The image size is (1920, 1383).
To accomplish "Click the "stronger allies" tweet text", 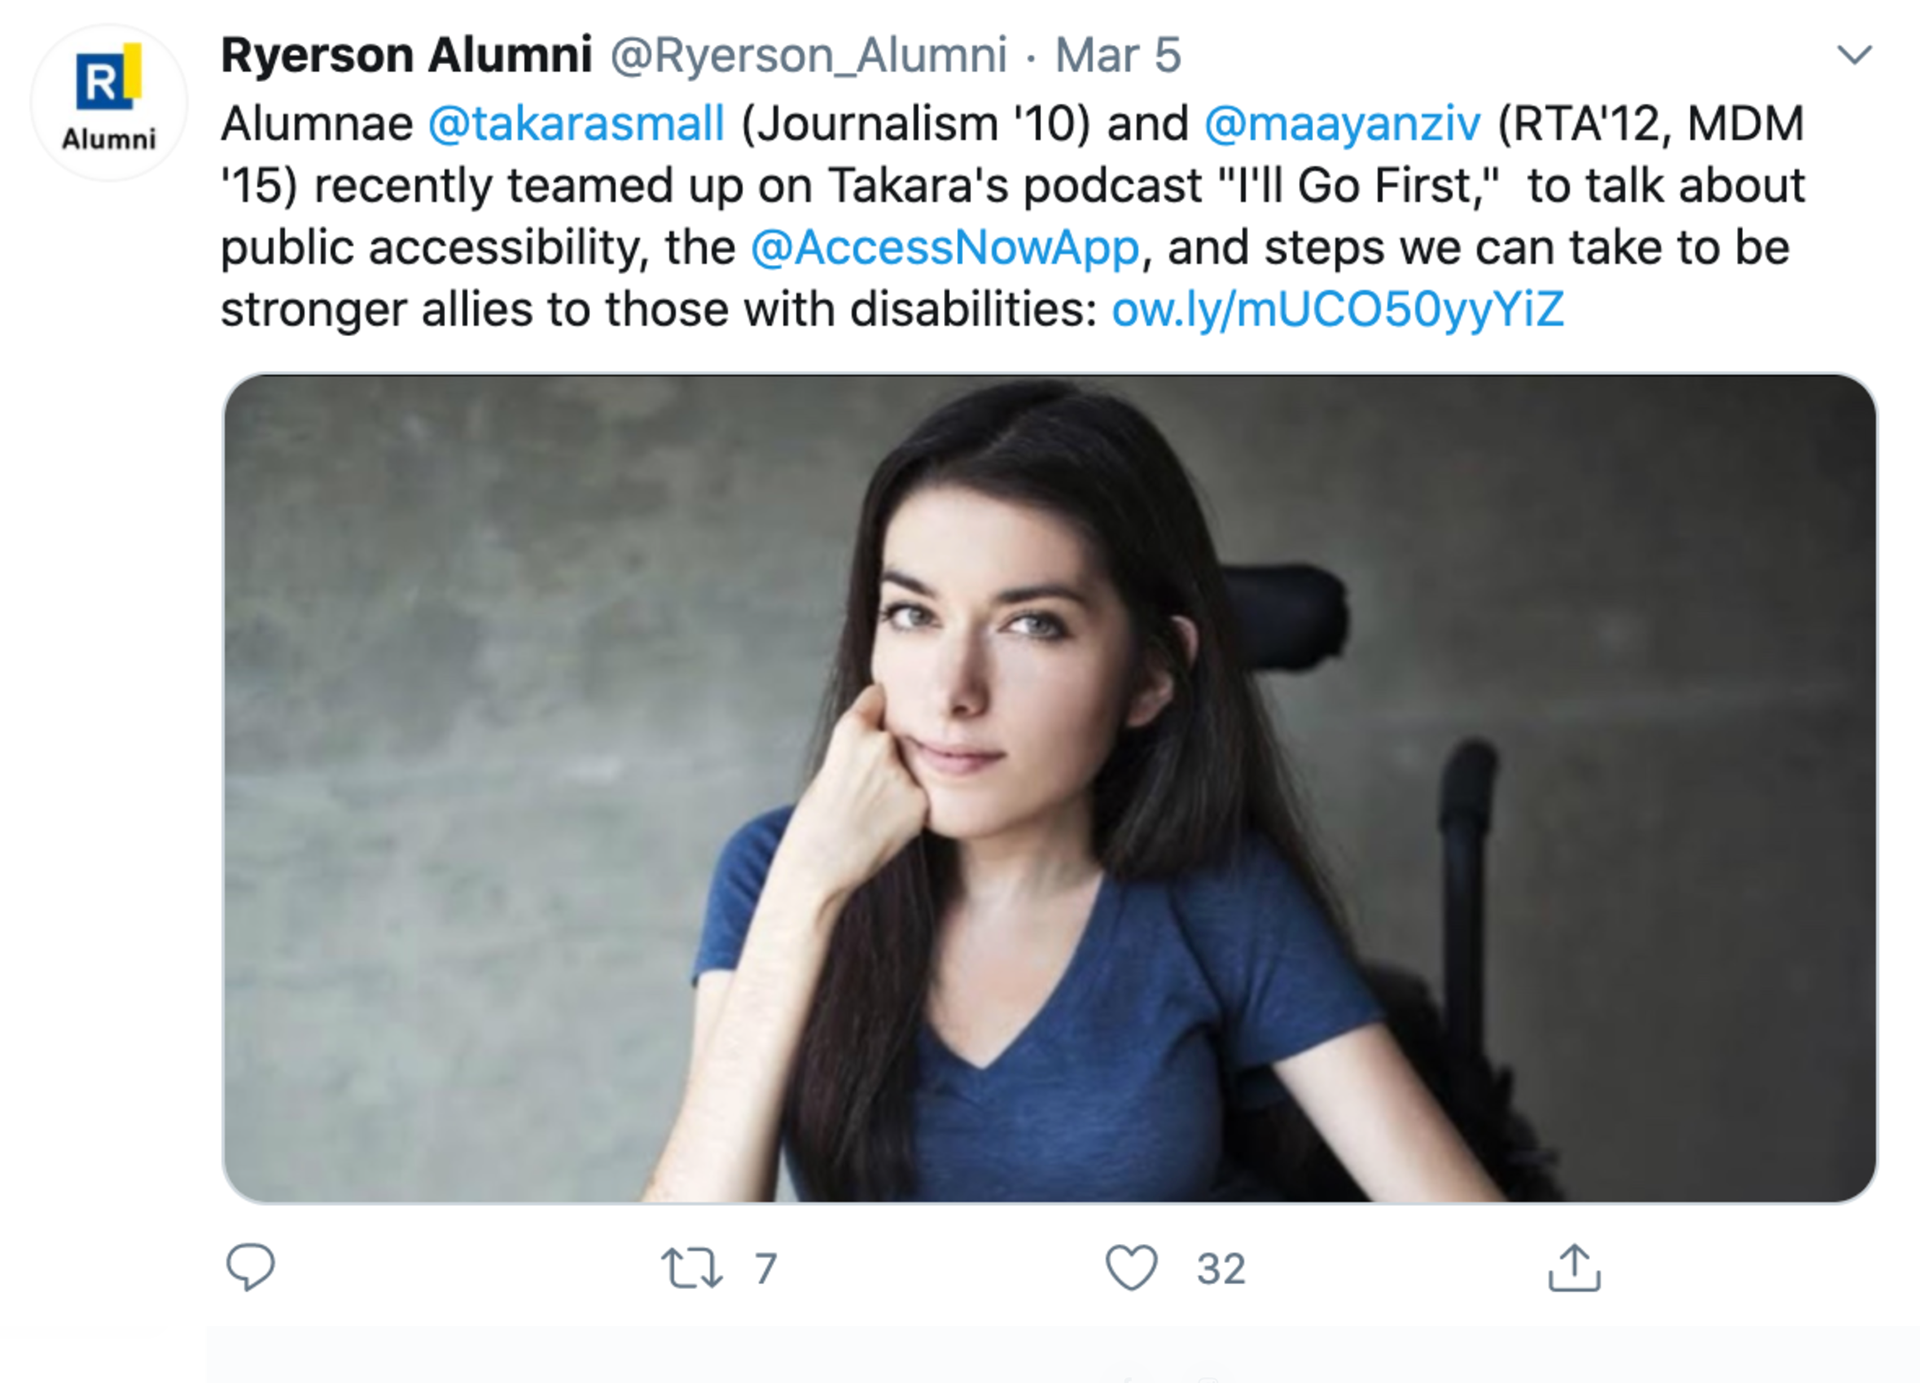I will pos(376,310).
